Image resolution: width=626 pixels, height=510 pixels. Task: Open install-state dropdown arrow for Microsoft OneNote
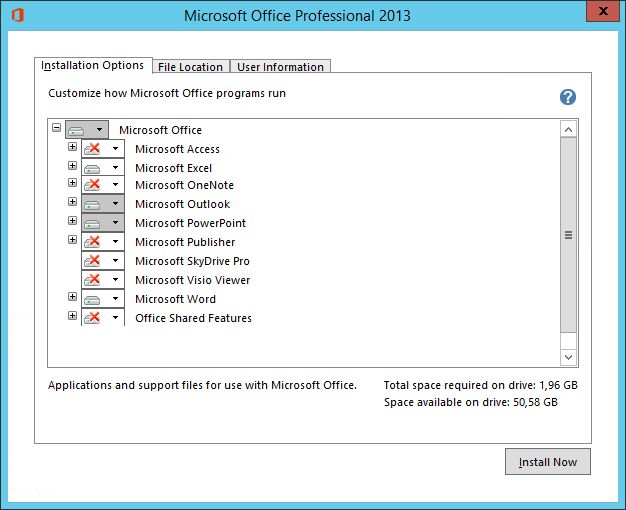click(x=115, y=185)
